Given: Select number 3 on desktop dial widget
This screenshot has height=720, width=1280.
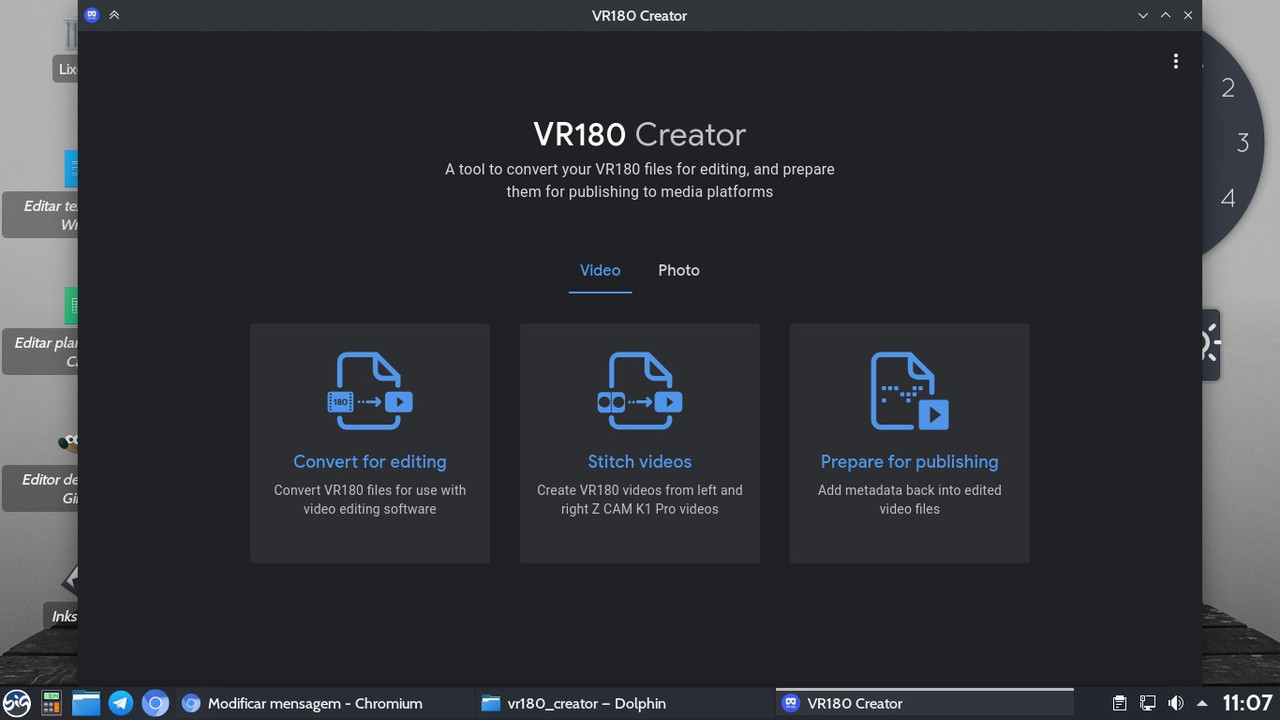Looking at the screenshot, I should [x=1243, y=143].
